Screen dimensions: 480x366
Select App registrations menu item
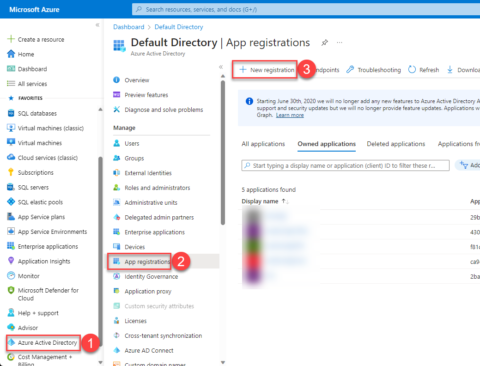click(147, 262)
